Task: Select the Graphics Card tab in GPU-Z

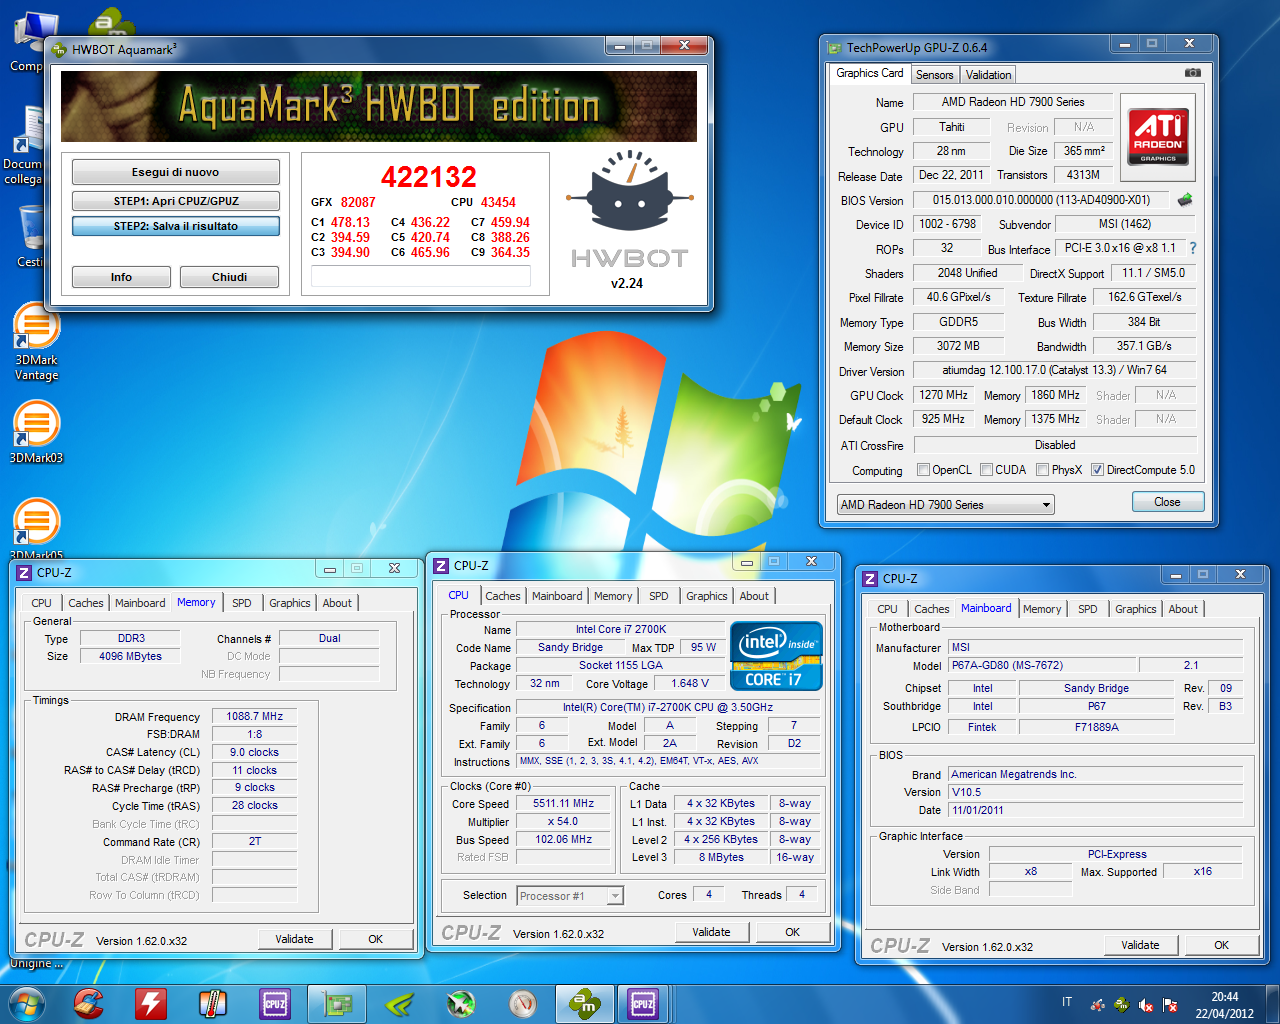Action: [870, 73]
